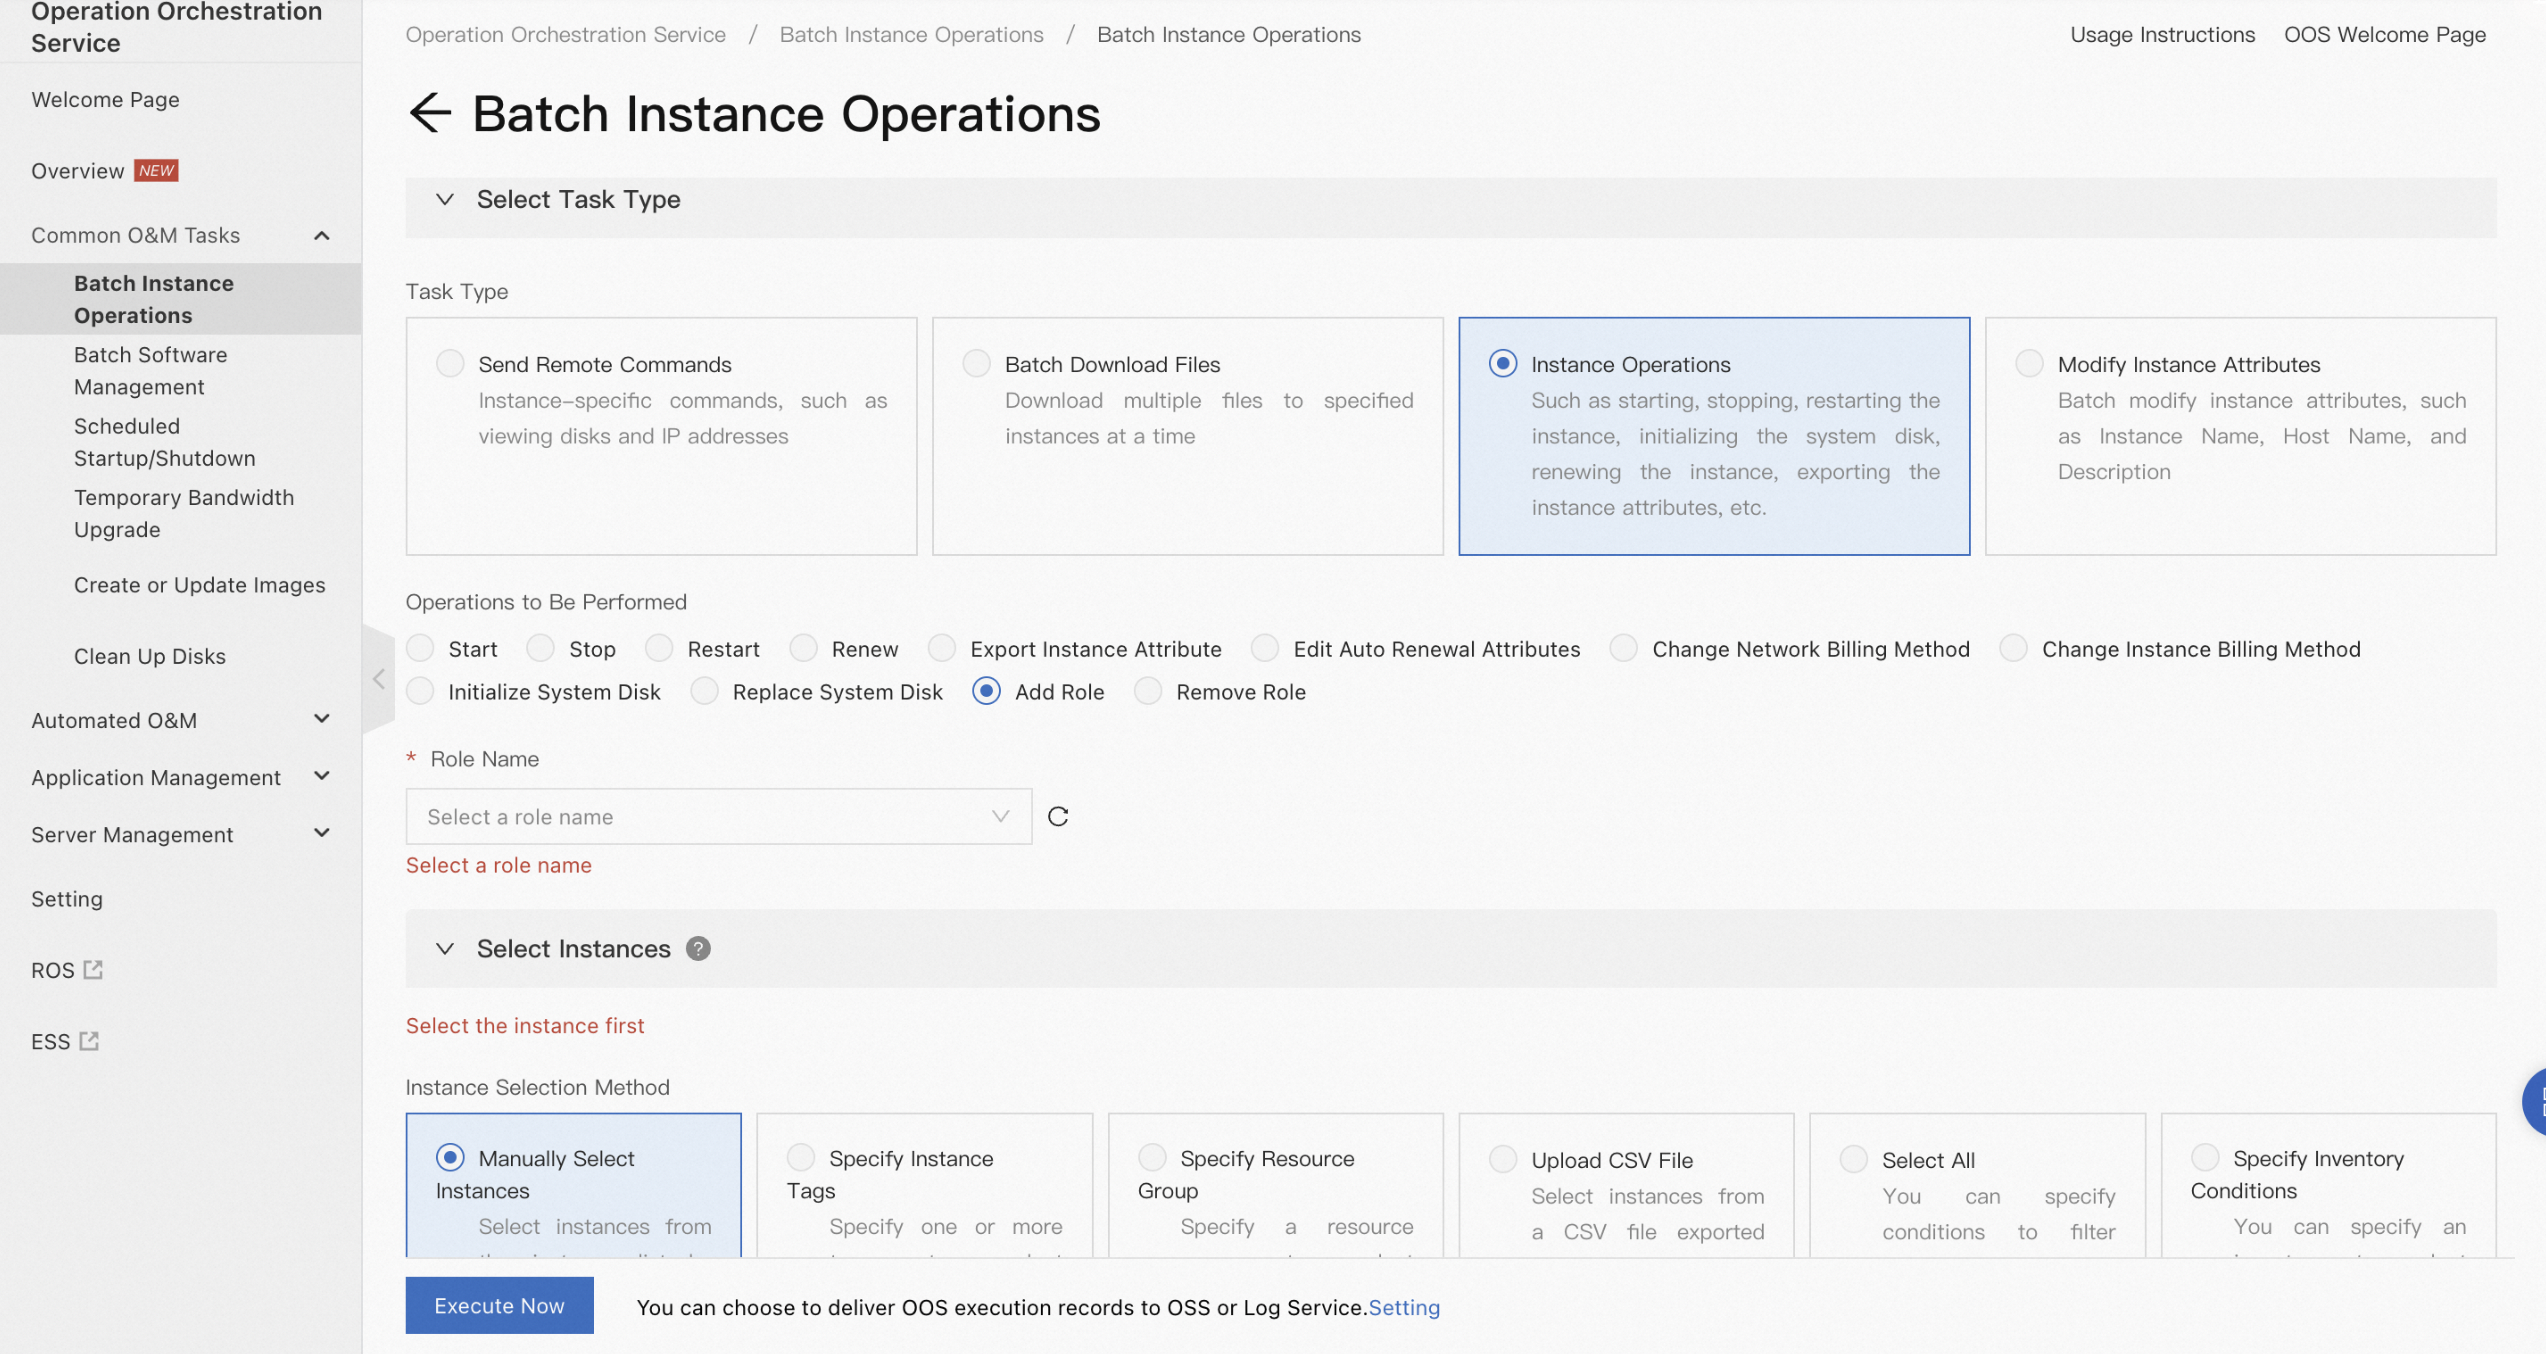The height and width of the screenshot is (1354, 2546).
Task: Select the Send Remote Commands task type
Action: coord(450,363)
